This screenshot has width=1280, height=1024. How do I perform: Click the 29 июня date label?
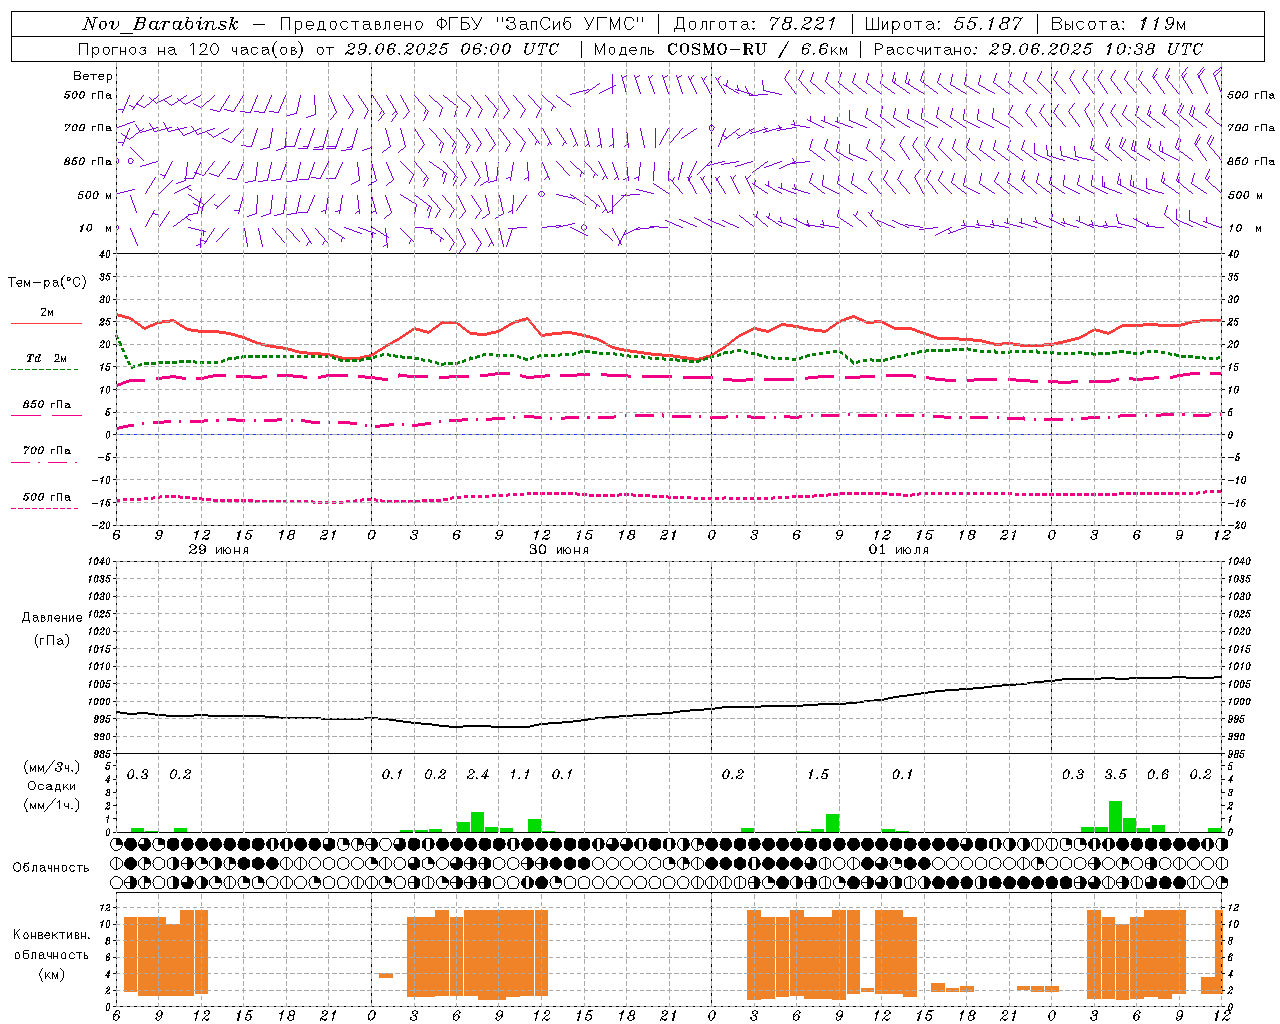click(218, 550)
